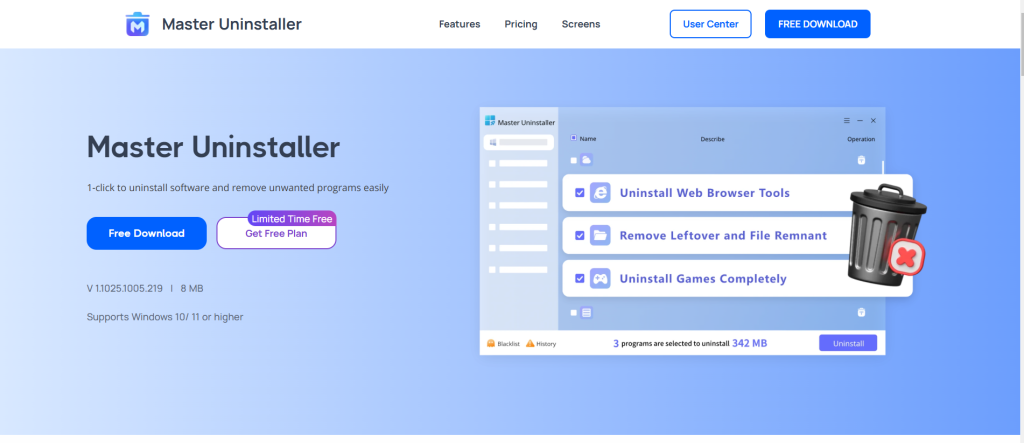This screenshot has width=1024, height=443.
Task: Click the version V 1.1025.1005.219 text
Action: (x=125, y=288)
